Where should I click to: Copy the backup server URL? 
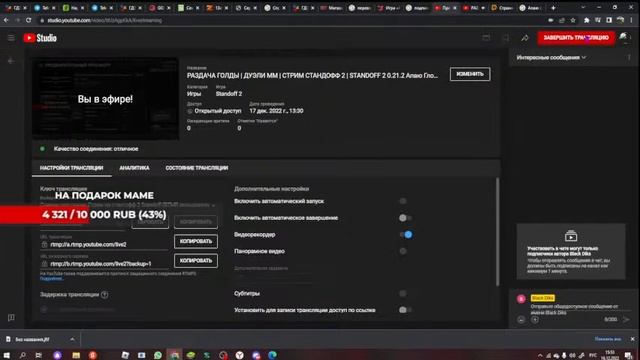coord(196,261)
